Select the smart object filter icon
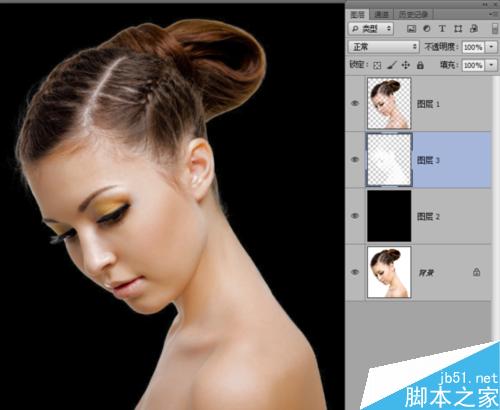Screen dimensions: 500x410 pos(474,29)
